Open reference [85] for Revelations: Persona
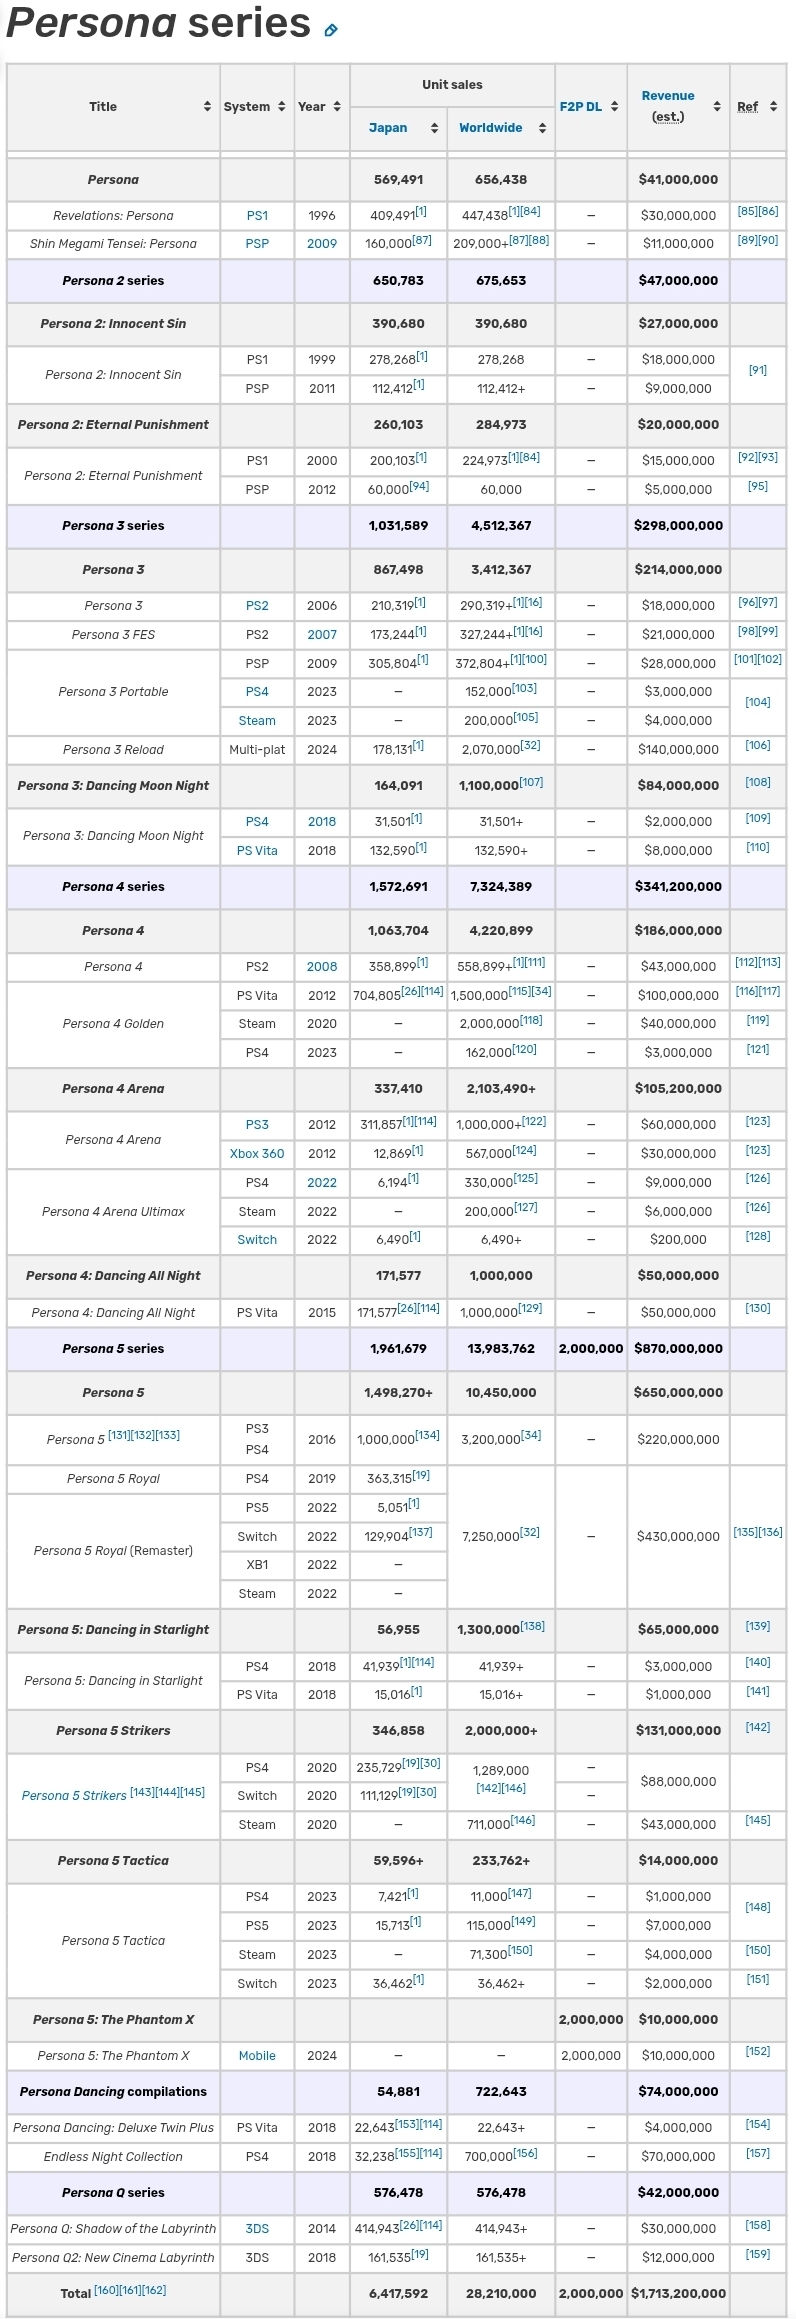The image size is (796, 2319). coord(747,212)
